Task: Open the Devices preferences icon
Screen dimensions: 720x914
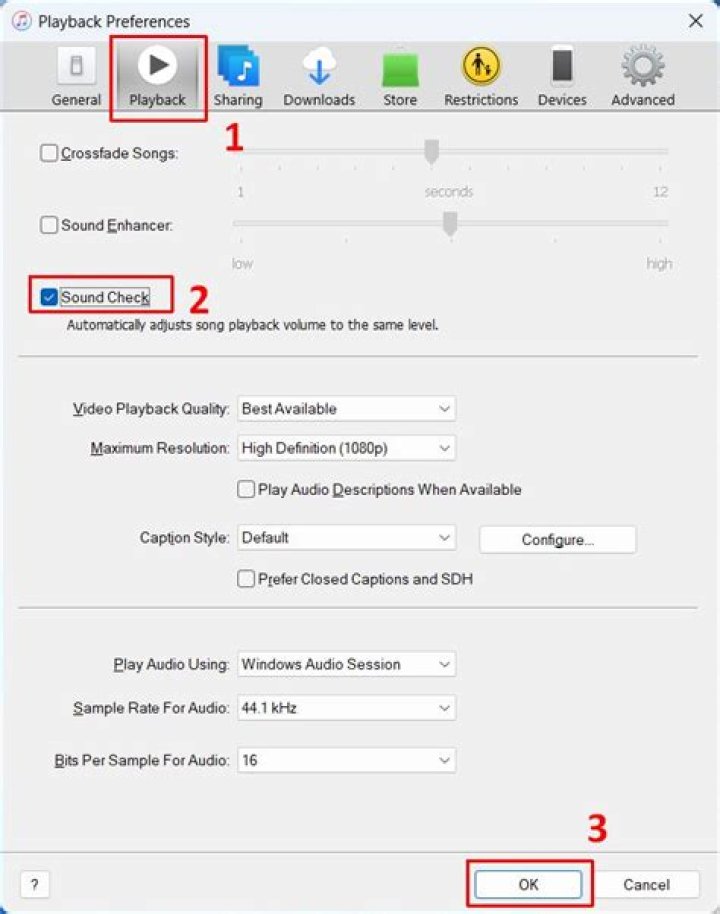Action: (x=562, y=68)
